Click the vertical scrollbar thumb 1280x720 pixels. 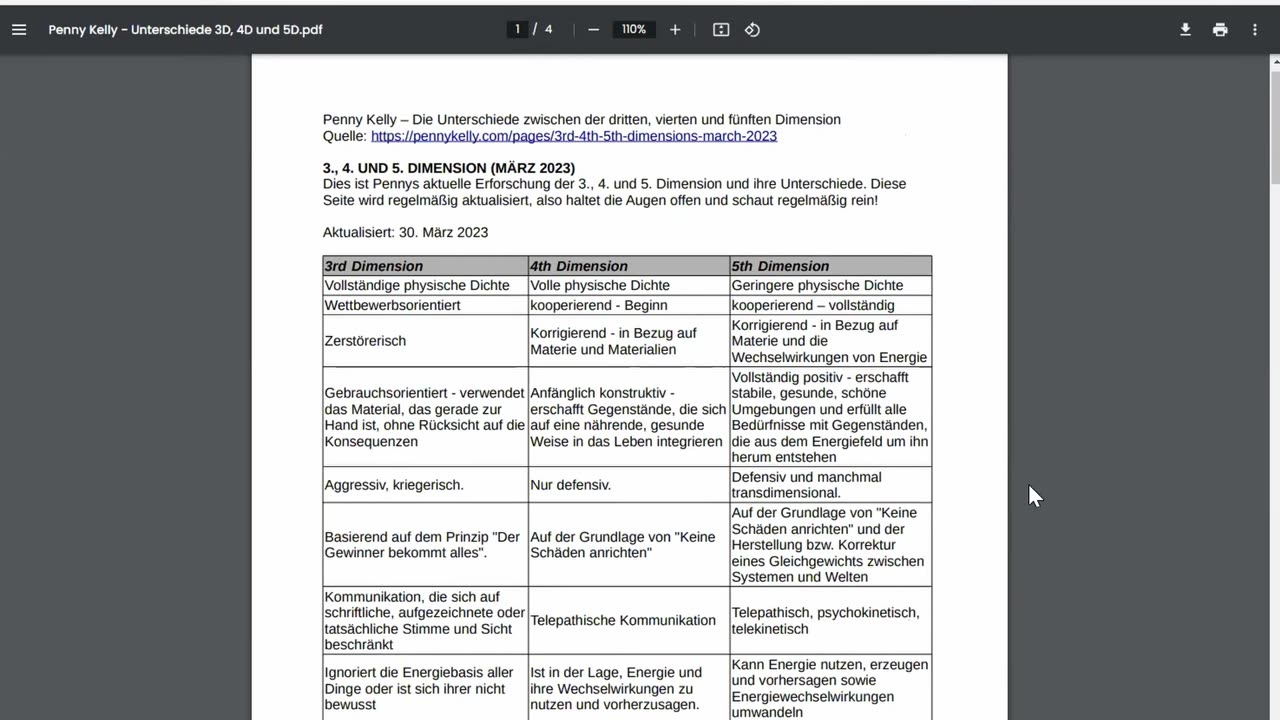[x=1274, y=128]
